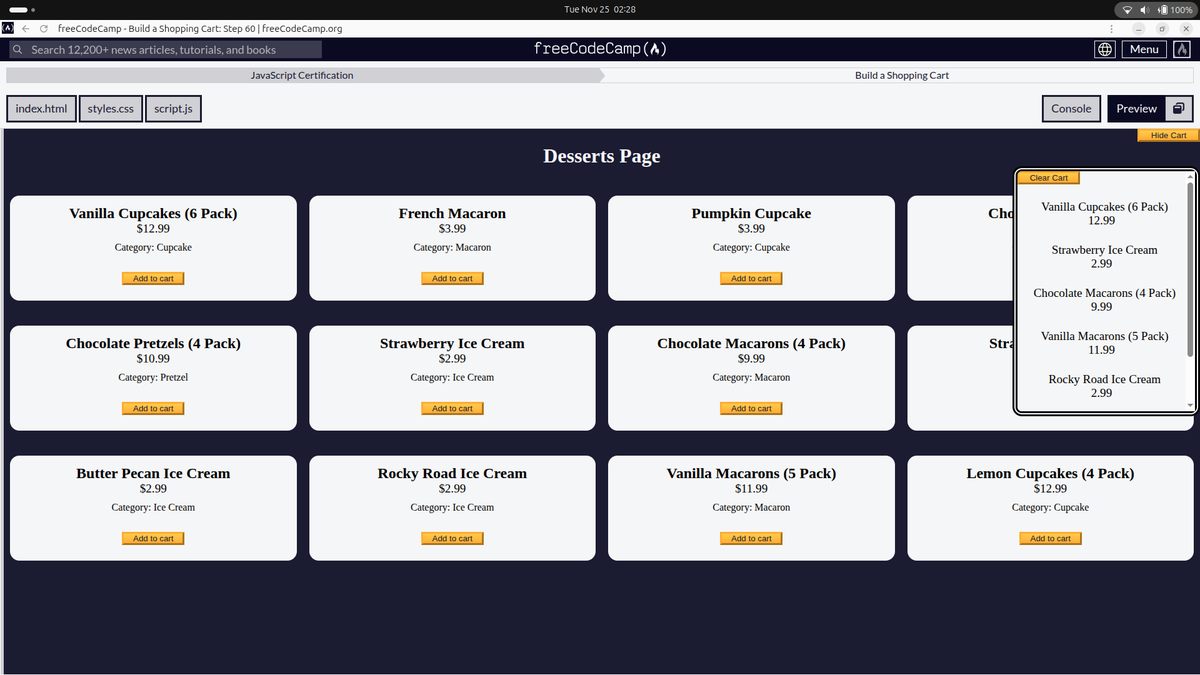Select the freeCodeCamp logo in the header
The image size is (1200, 675).
[x=599, y=47]
